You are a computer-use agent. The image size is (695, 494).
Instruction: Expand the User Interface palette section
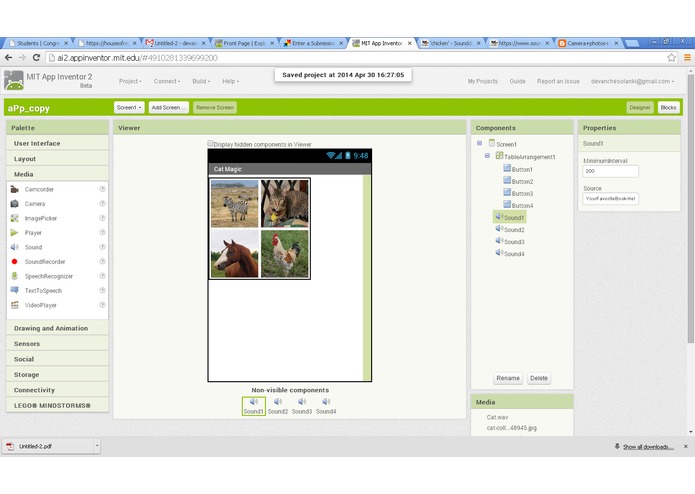[x=57, y=144]
